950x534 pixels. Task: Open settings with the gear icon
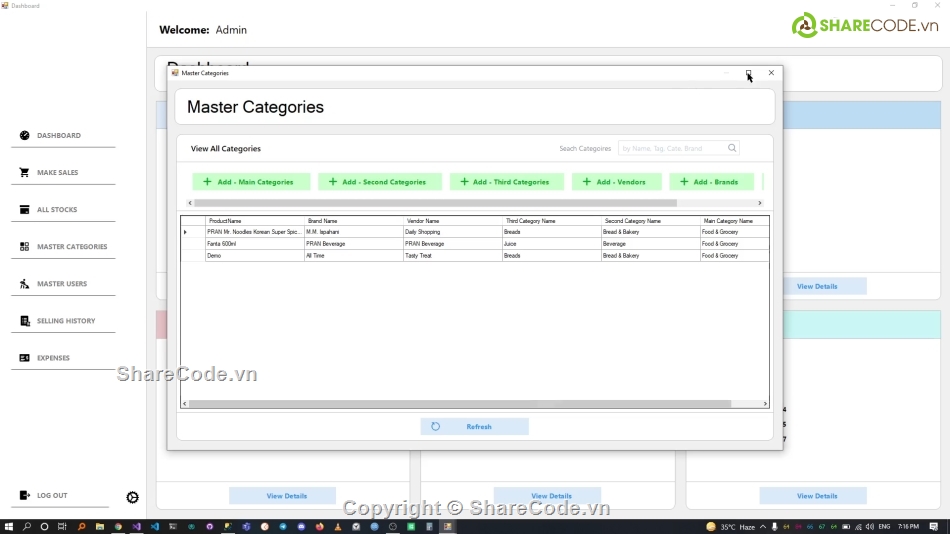tap(133, 498)
